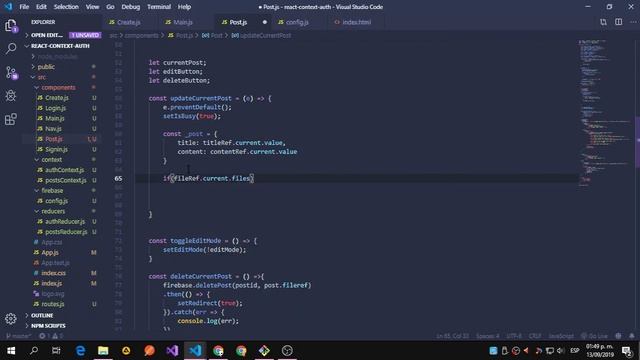Click JavaScript language mode in status bar
The width and height of the screenshot is (640, 360).
coord(561,336)
